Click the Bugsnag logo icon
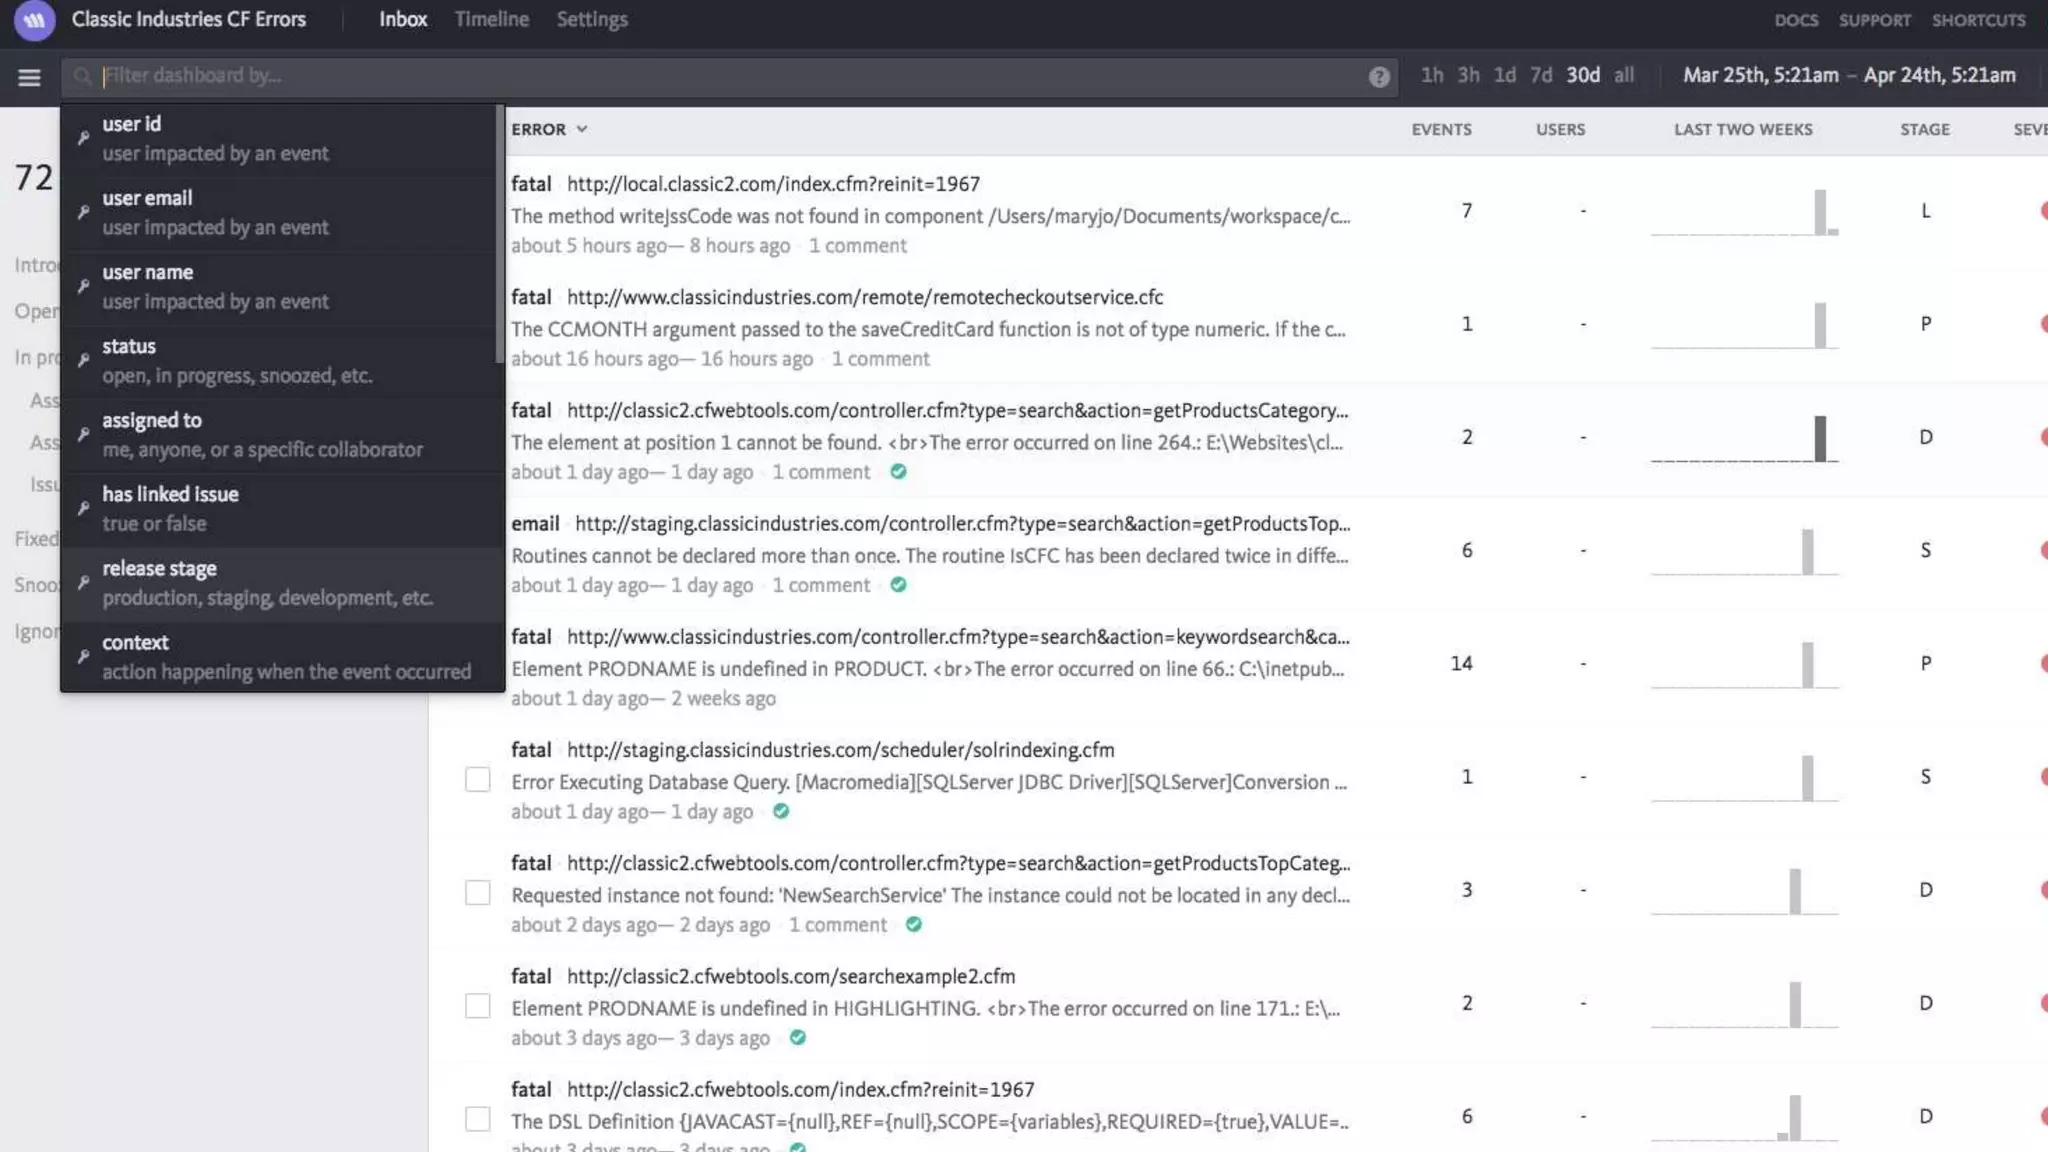The width and height of the screenshot is (2048, 1152). [34, 20]
